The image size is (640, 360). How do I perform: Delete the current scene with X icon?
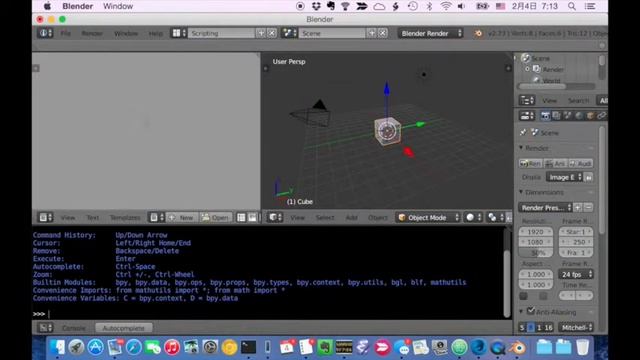coord(382,33)
